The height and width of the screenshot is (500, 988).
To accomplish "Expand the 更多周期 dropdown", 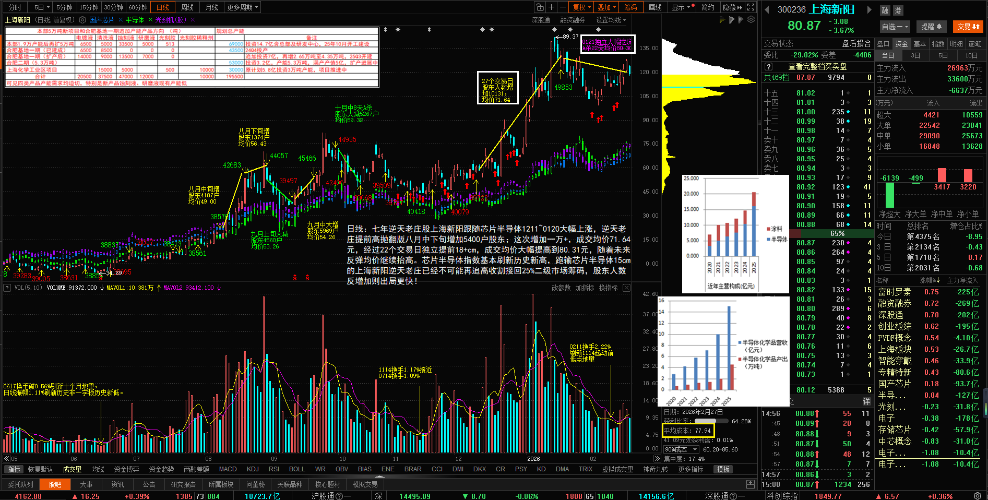I will (242, 8).
